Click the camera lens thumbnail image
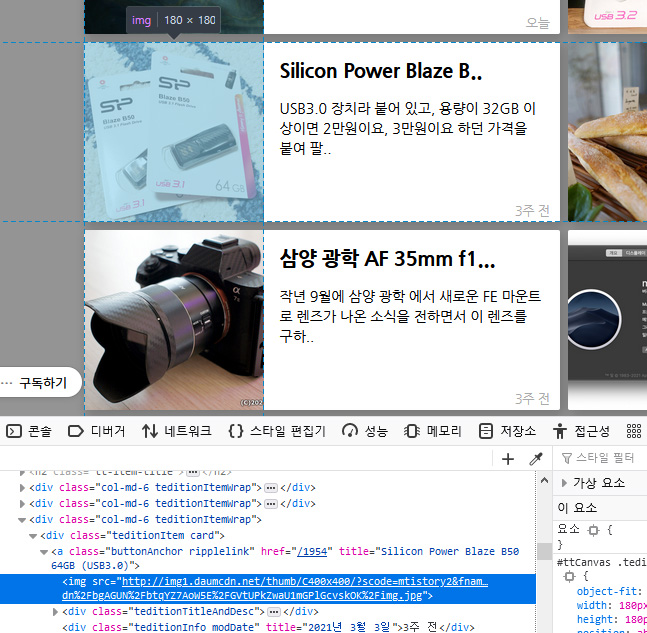The width and height of the screenshot is (647, 633). coord(174,320)
